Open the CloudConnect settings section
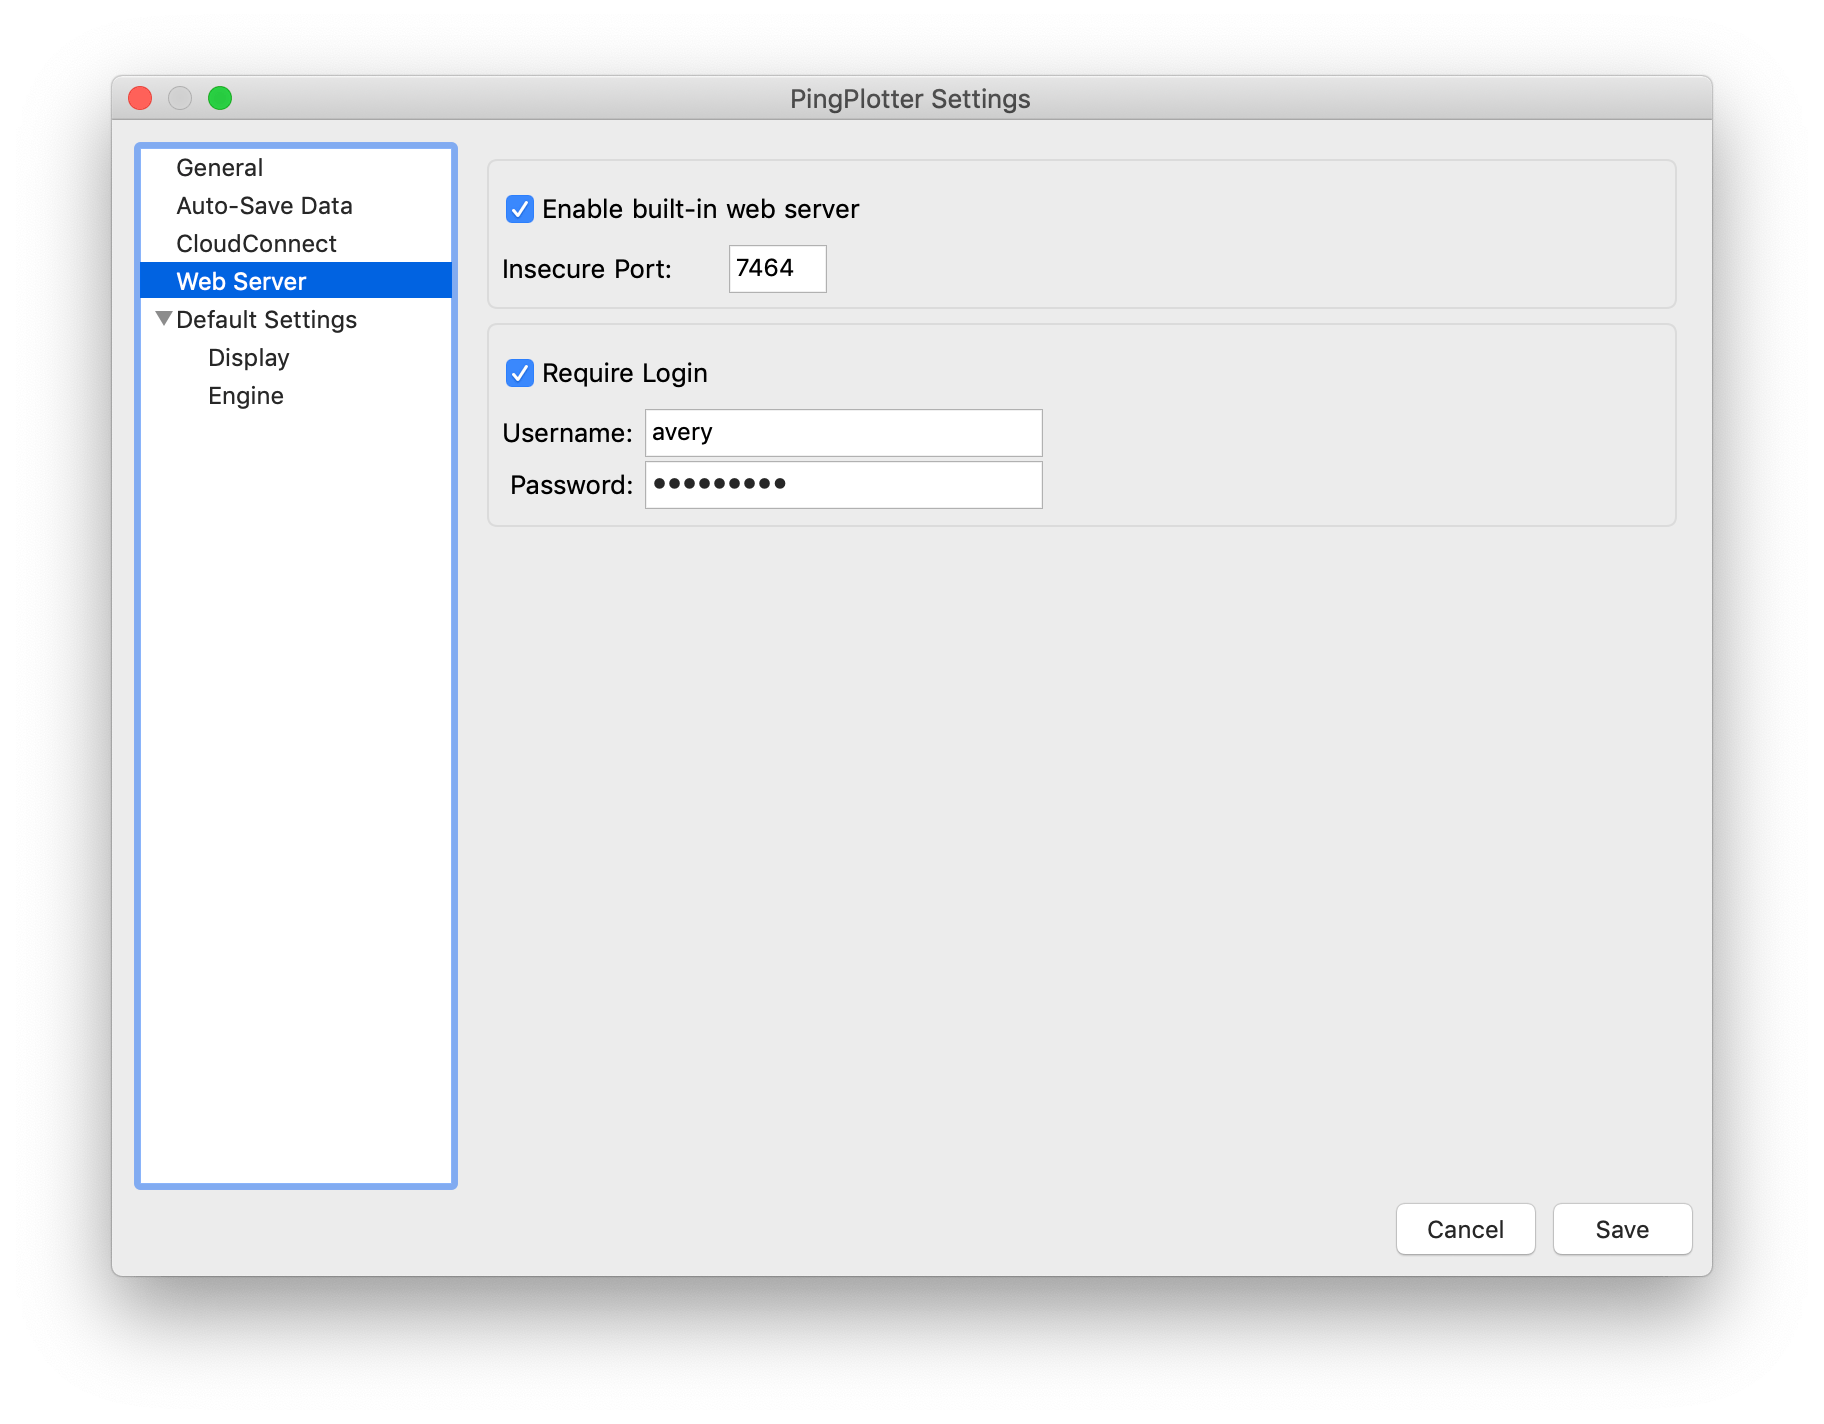The width and height of the screenshot is (1824, 1424). (x=255, y=243)
